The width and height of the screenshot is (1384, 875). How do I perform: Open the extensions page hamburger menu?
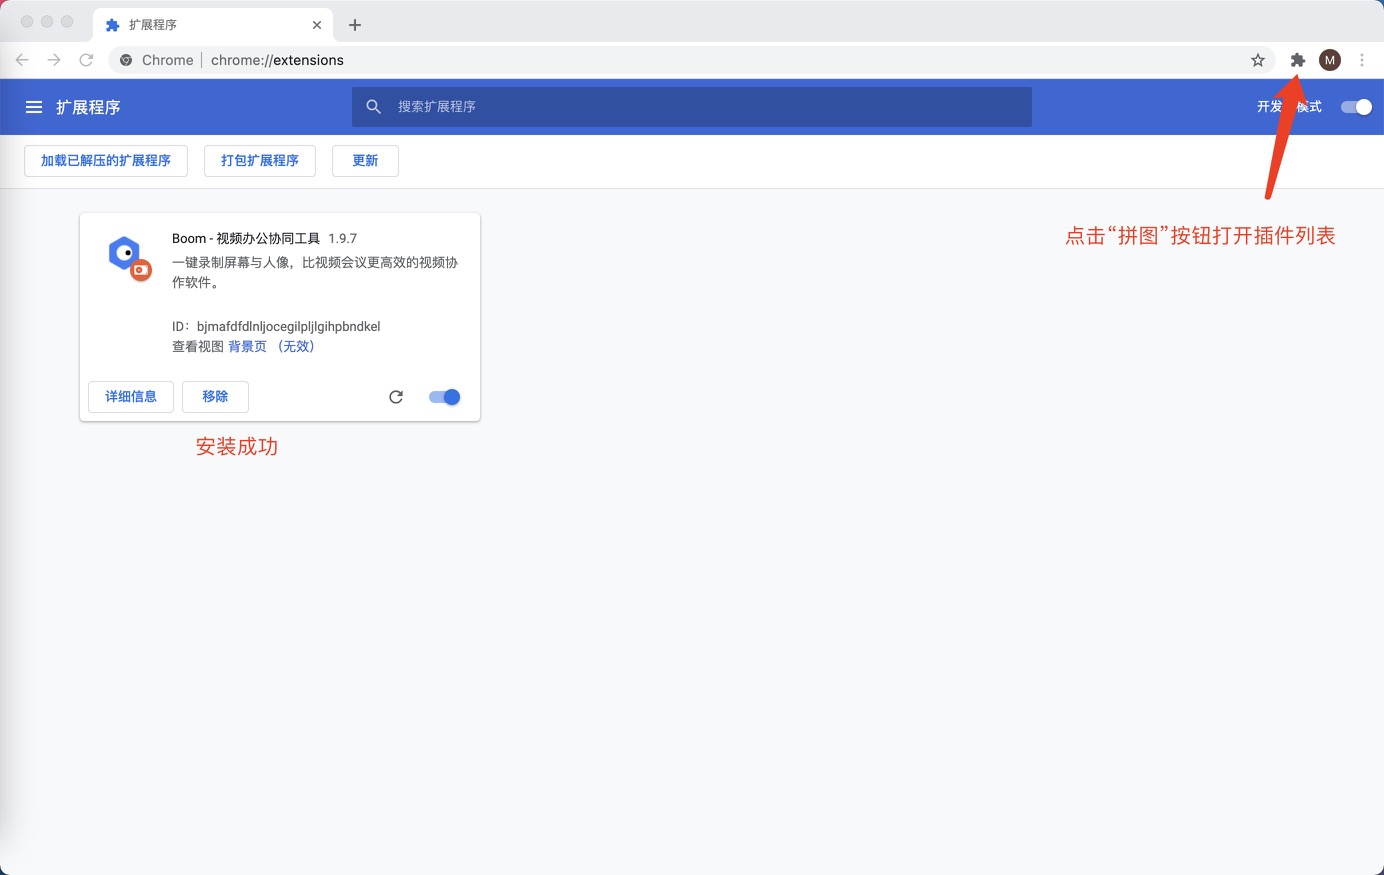[33, 106]
